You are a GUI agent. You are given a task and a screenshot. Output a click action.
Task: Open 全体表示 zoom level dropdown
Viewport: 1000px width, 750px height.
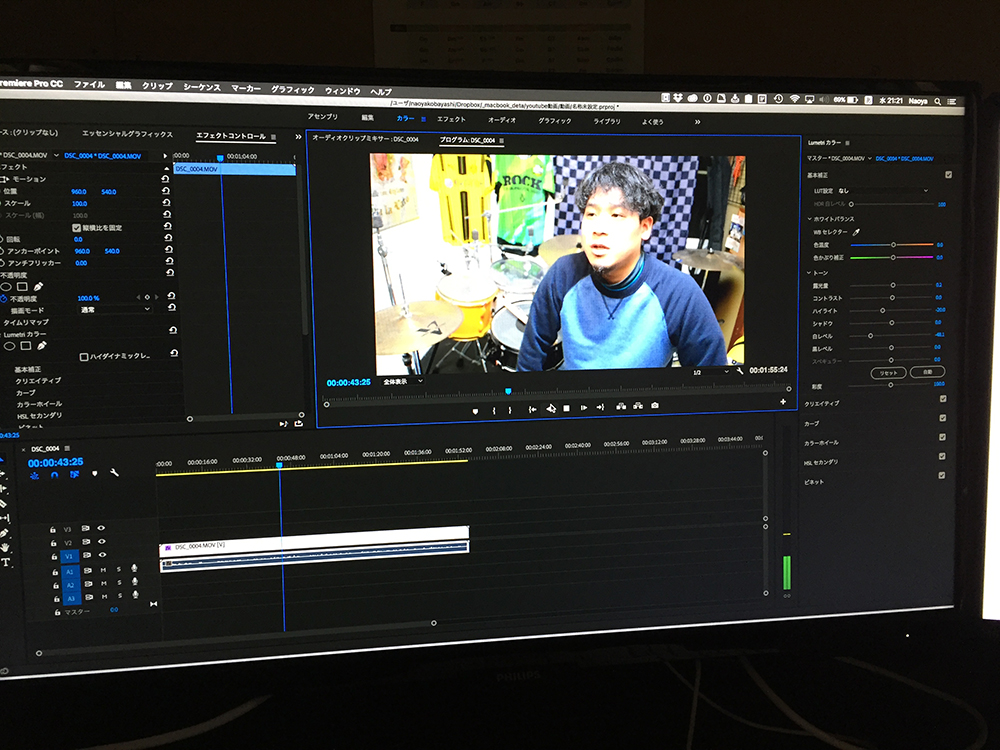click(402, 381)
